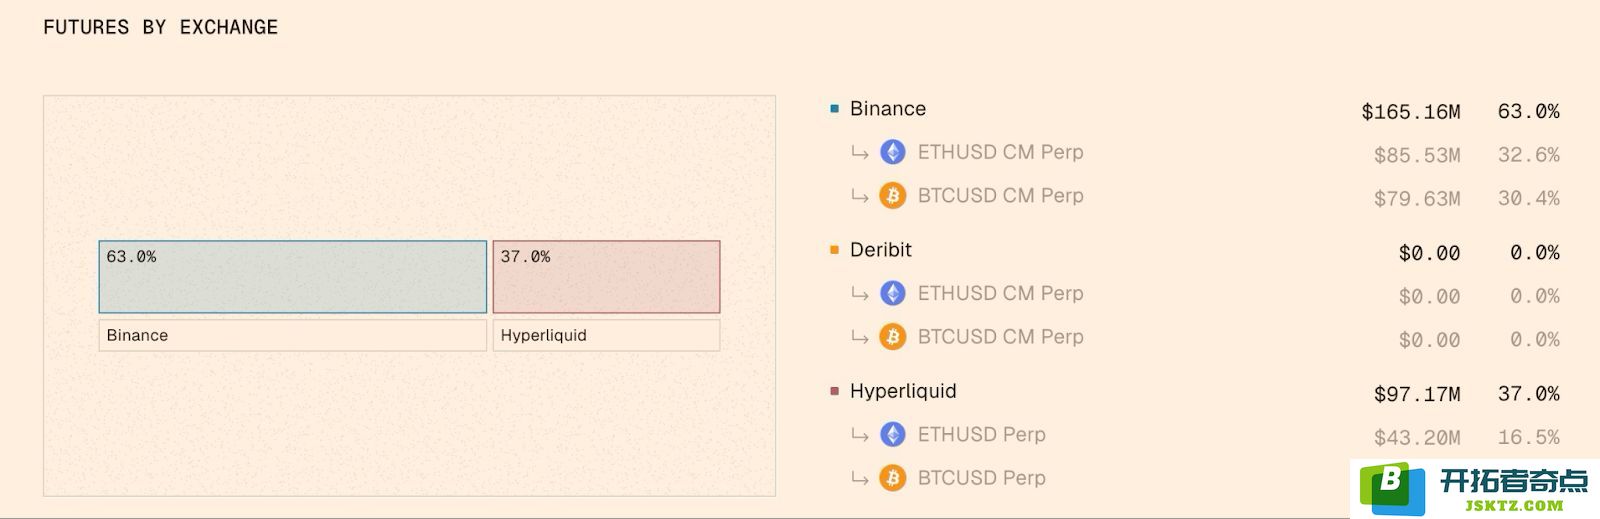
Task: Click the Bitcoin icon next to BTCUSD Perp
Action: click(x=893, y=478)
